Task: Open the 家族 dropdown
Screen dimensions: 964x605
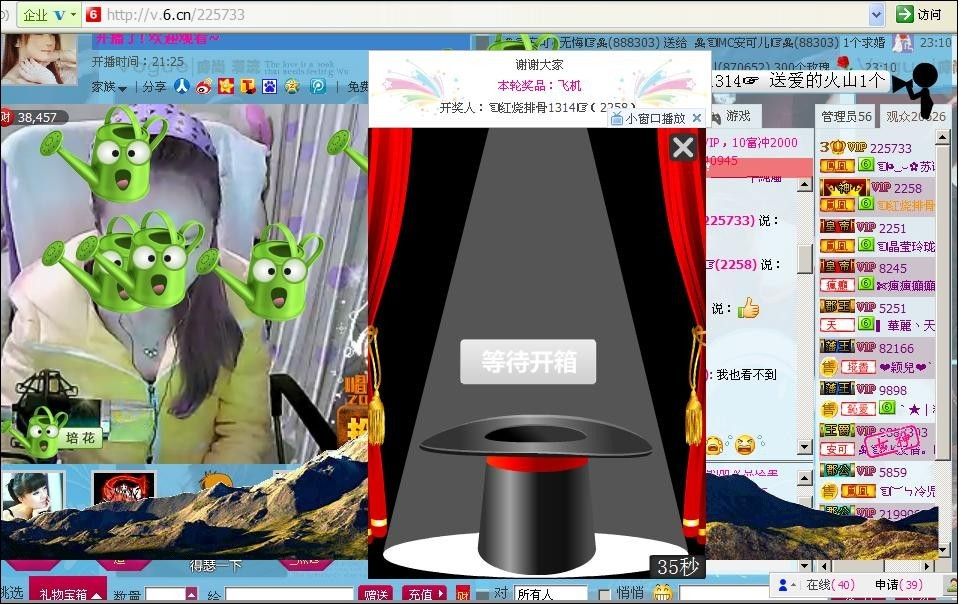Action: [x=109, y=87]
